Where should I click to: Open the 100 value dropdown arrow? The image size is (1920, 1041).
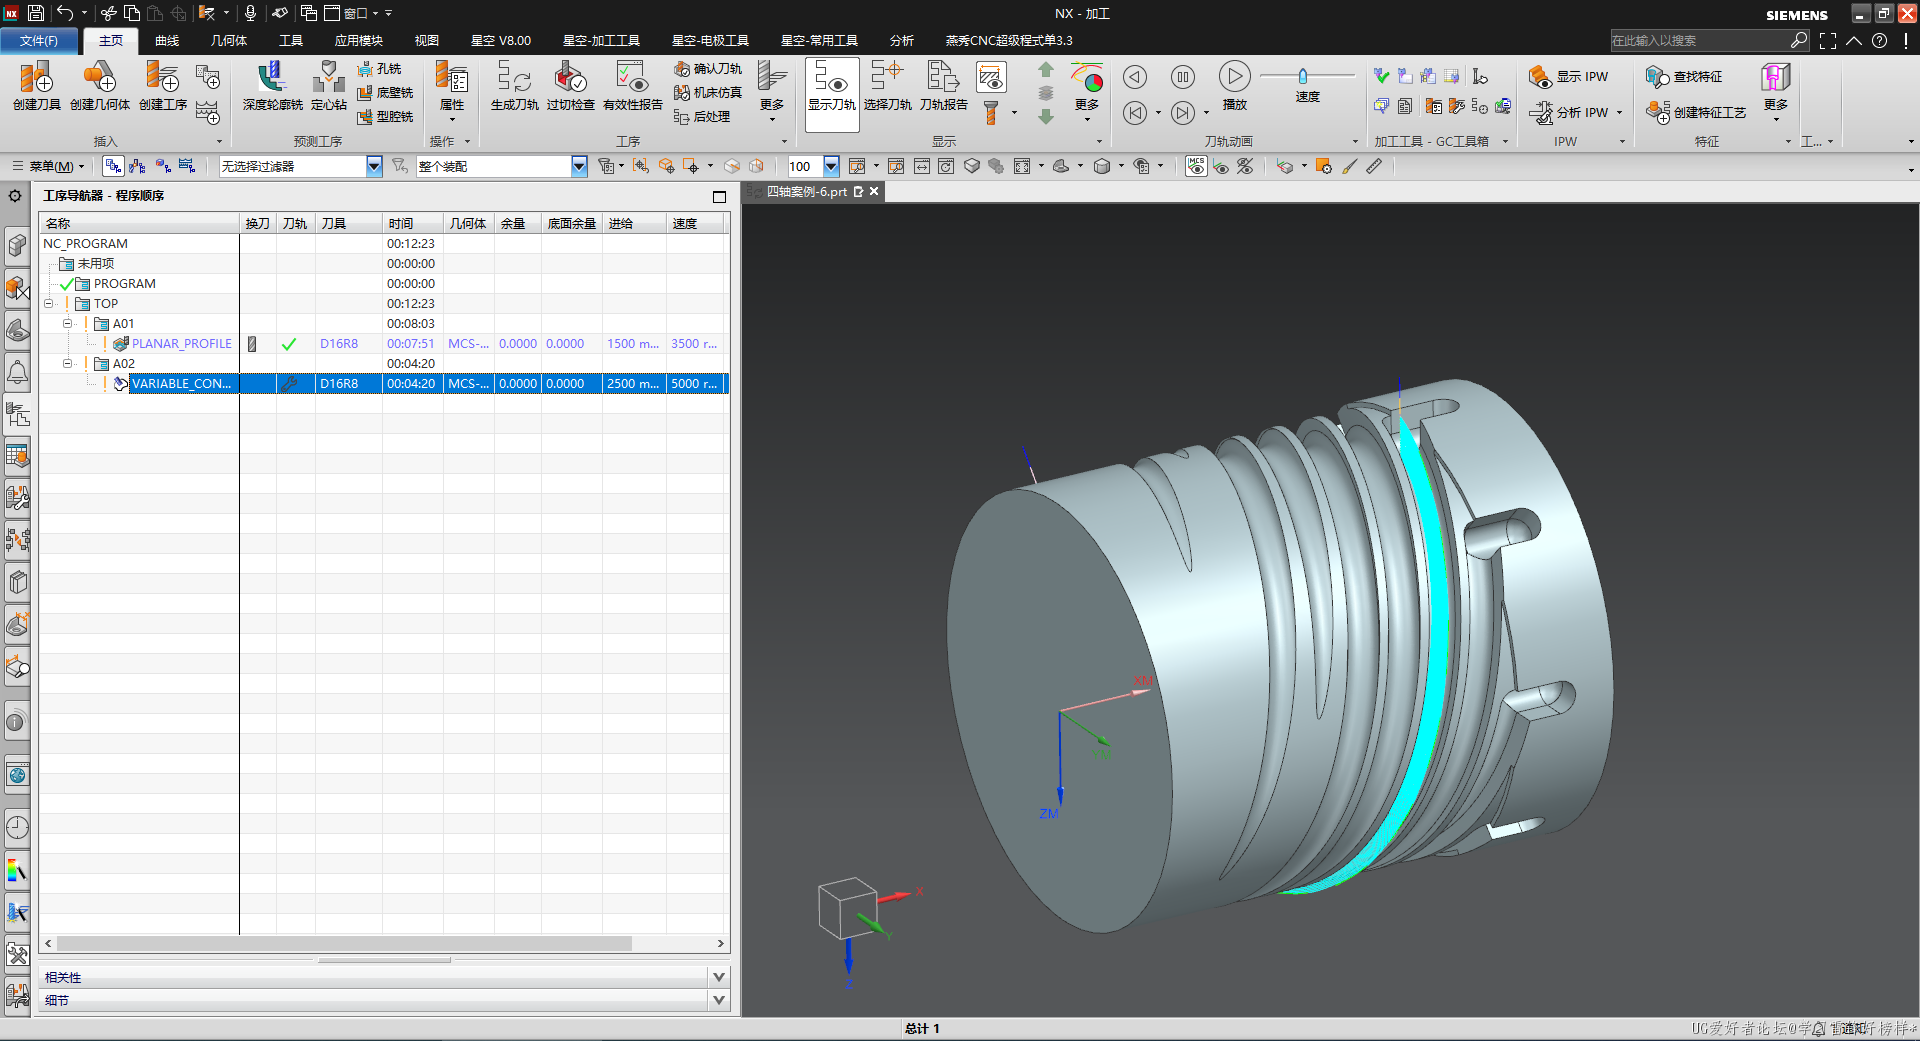tap(831, 166)
